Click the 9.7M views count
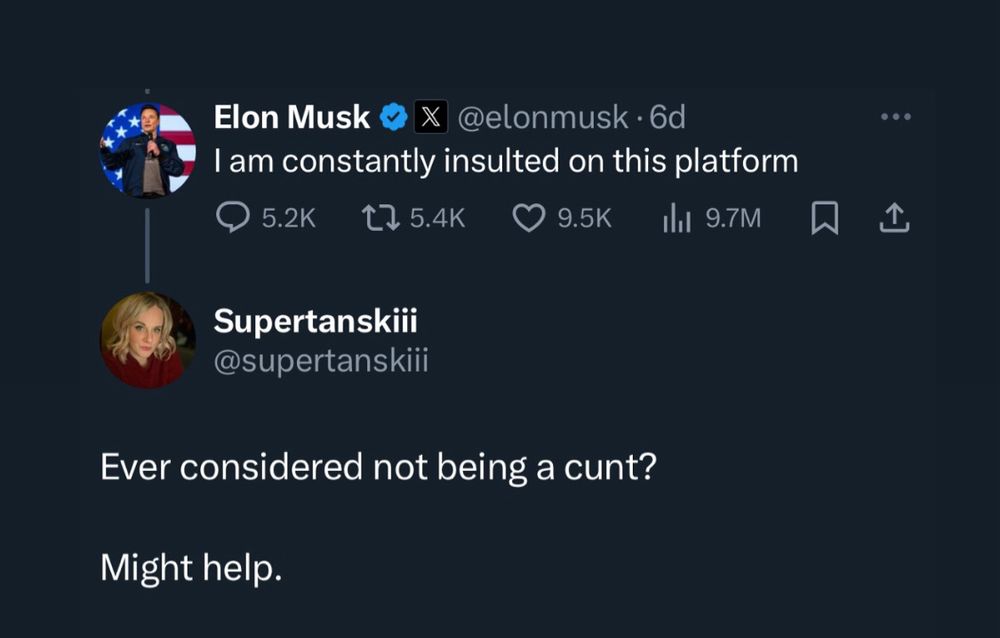This screenshot has height=638, width=1000. (733, 218)
